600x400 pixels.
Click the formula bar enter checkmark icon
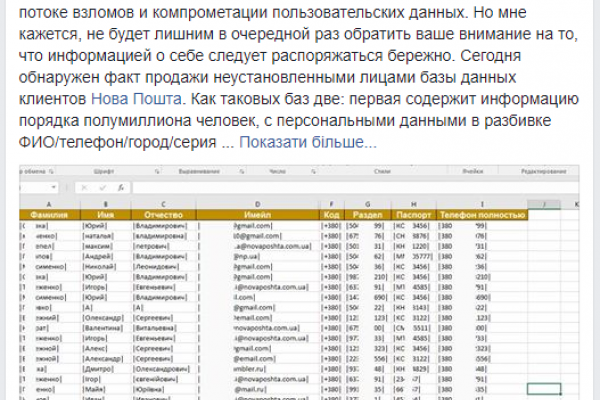click(x=102, y=188)
